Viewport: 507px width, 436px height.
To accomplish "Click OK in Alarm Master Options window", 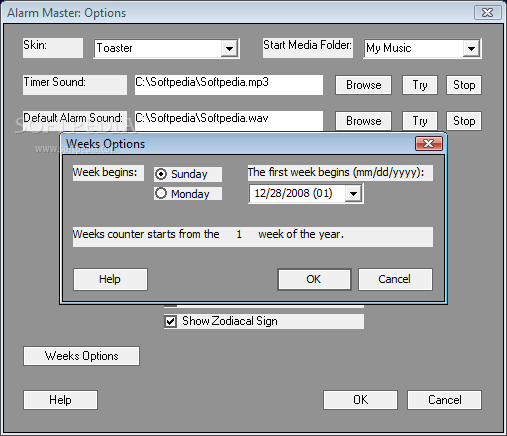I will click(x=360, y=400).
